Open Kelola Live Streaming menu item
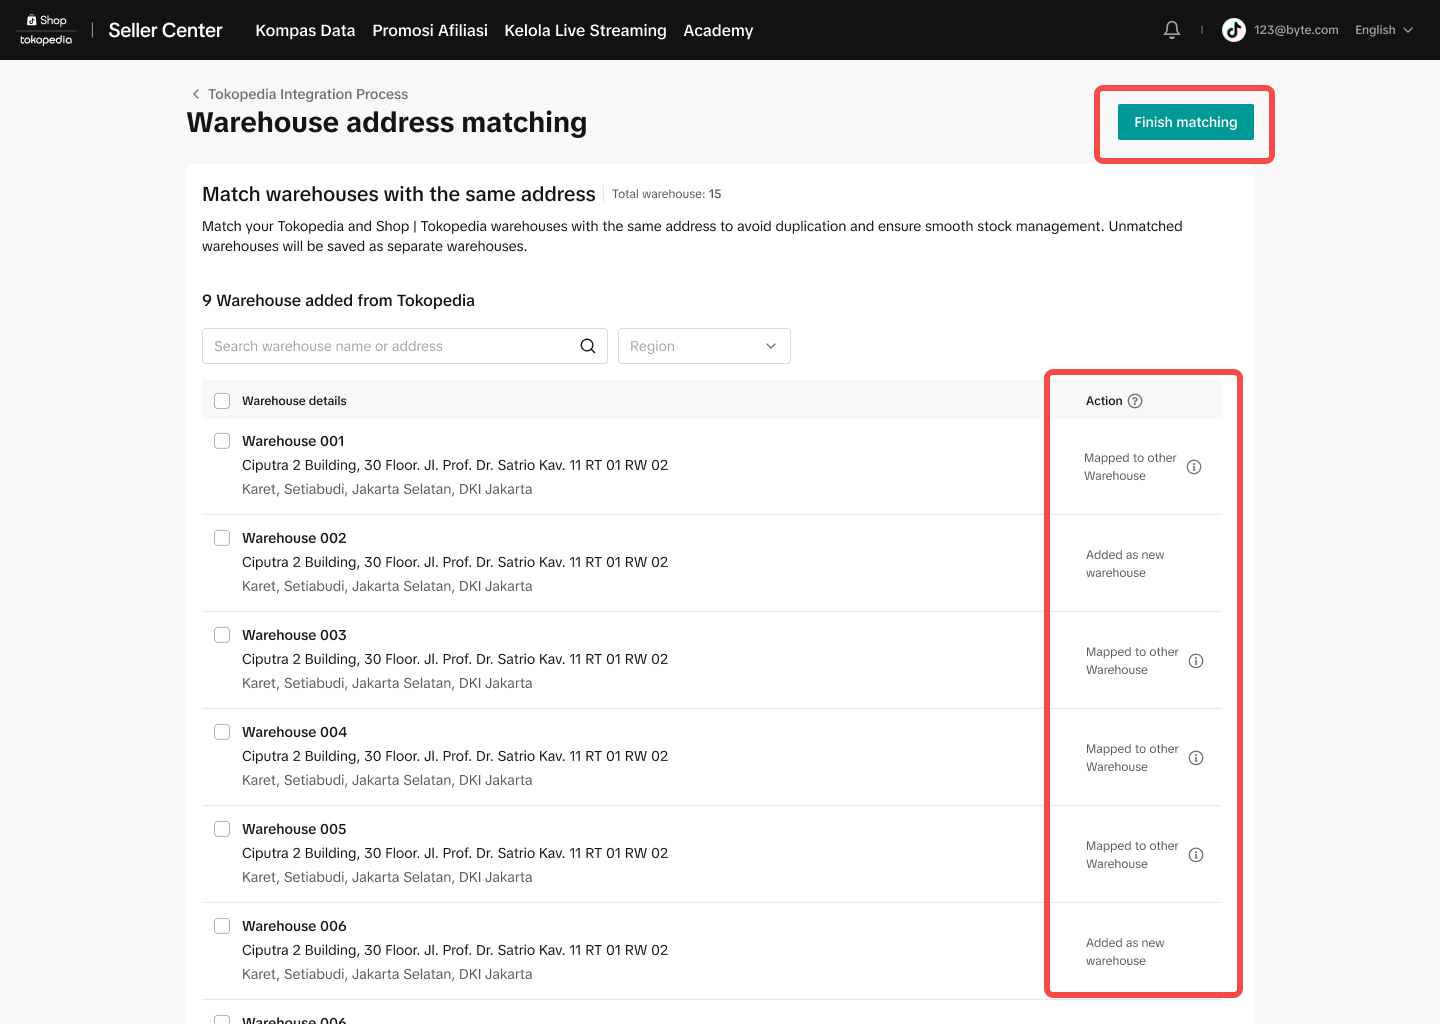Screen dimensions: 1440x1024 pos(585,30)
